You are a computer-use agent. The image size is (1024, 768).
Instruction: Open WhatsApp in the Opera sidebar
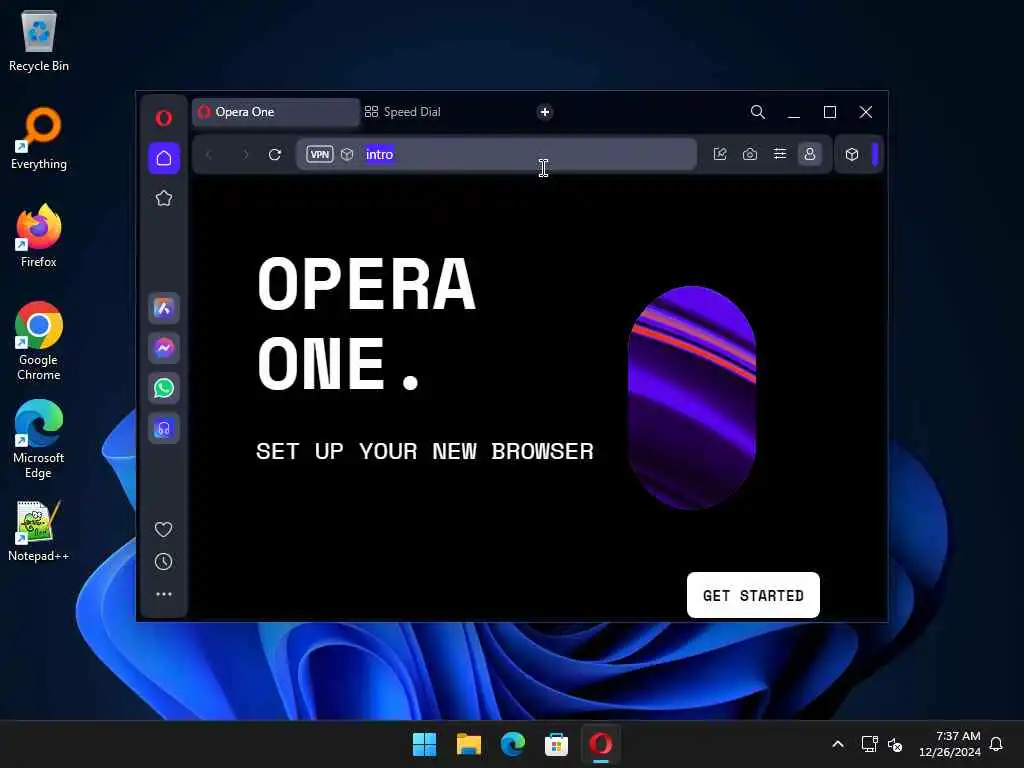click(164, 388)
